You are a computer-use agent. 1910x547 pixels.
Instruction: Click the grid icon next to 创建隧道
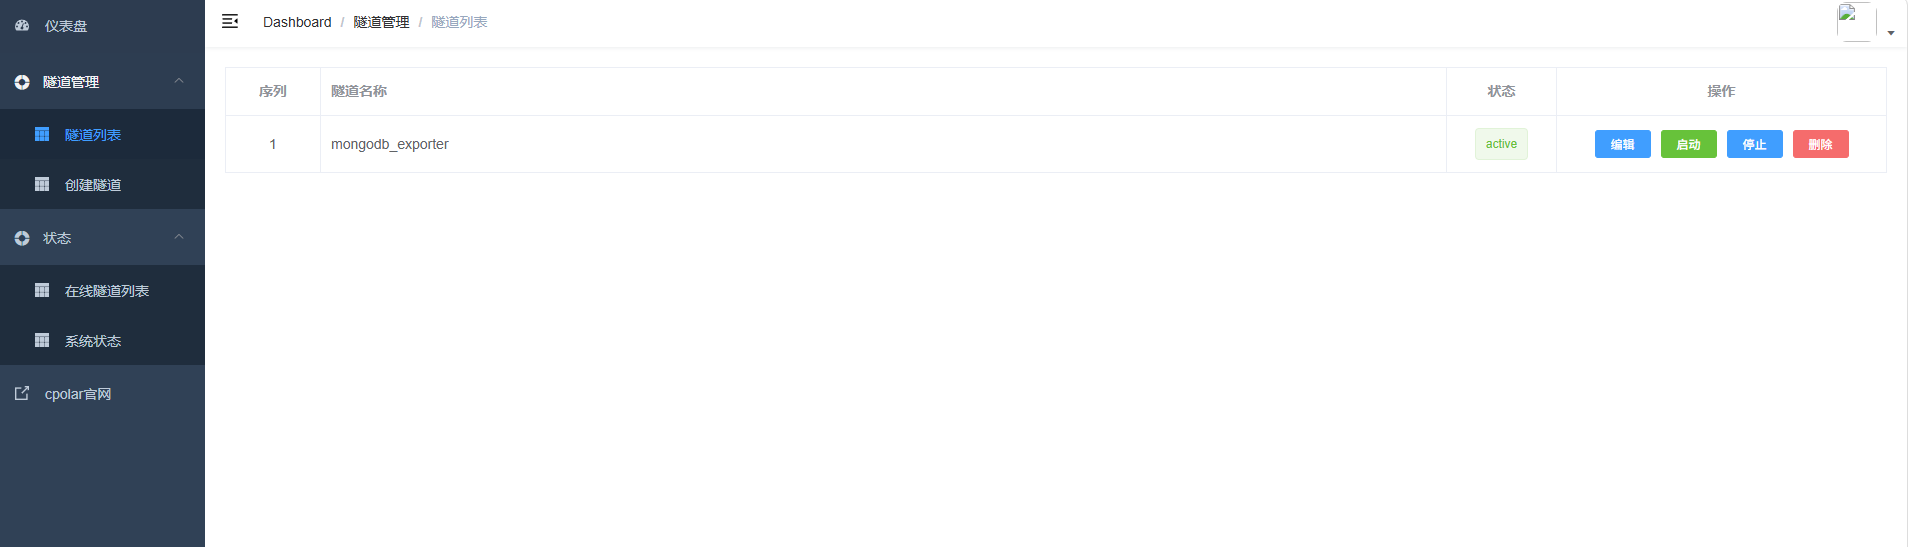(42, 184)
